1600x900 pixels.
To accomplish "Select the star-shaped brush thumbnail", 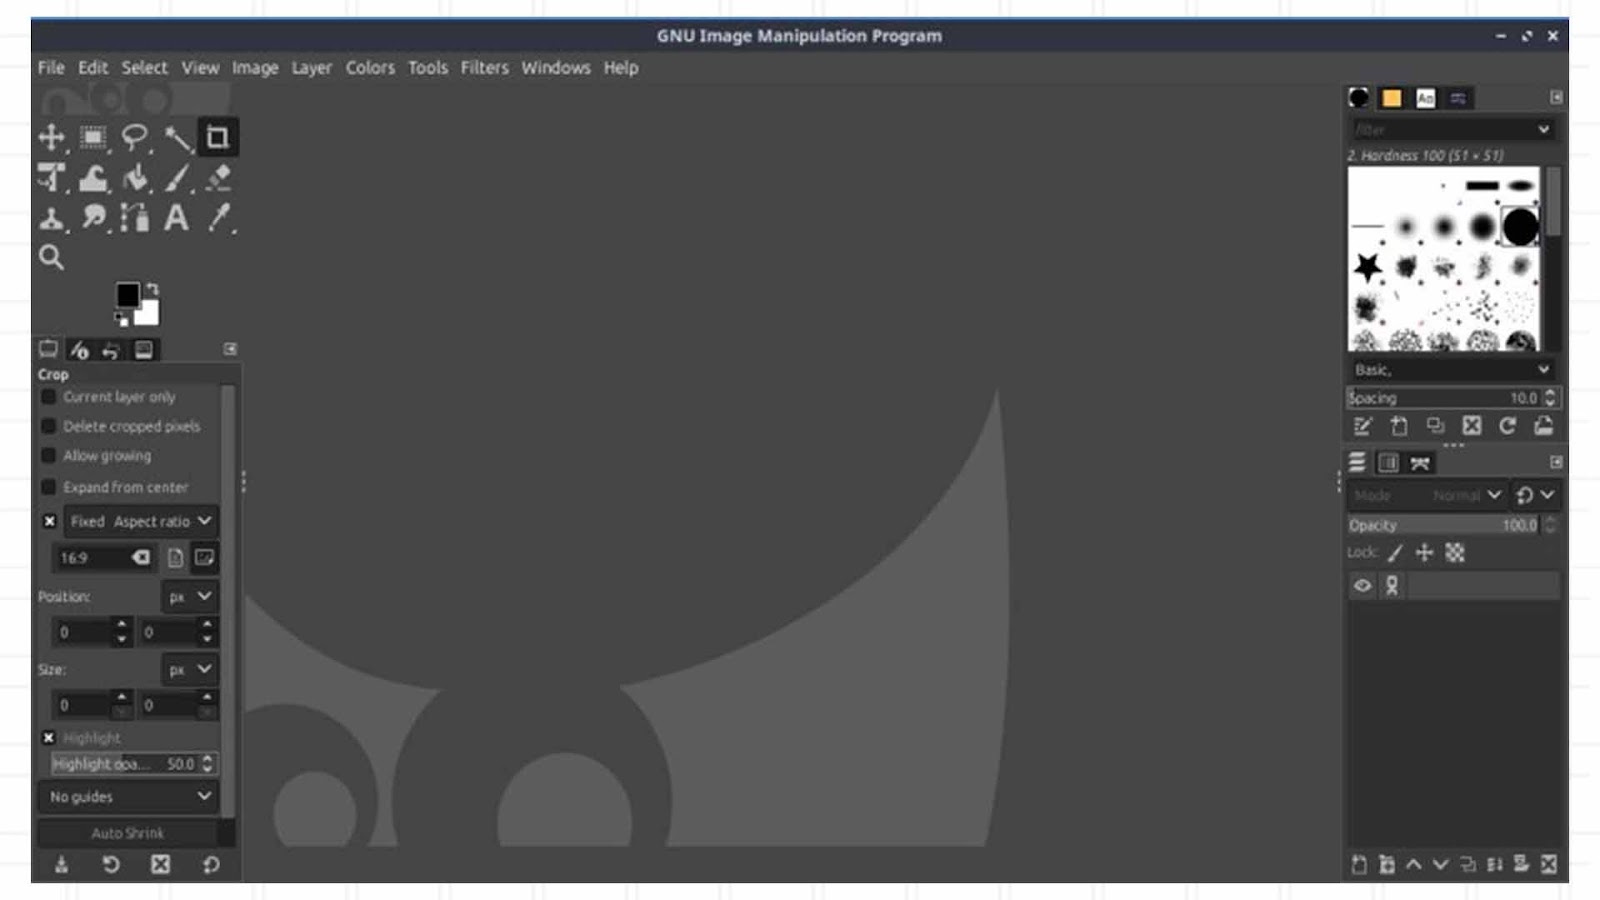I will pyautogui.click(x=1367, y=267).
